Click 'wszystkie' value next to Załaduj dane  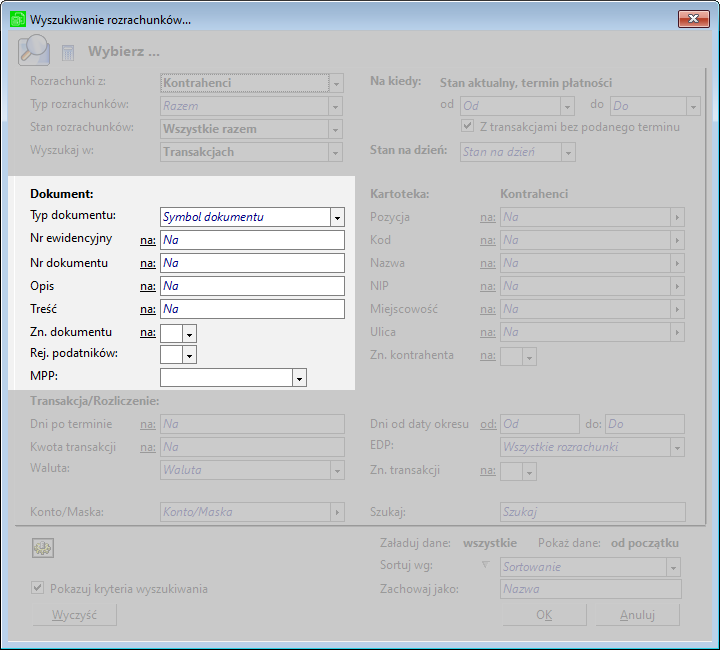(490, 543)
